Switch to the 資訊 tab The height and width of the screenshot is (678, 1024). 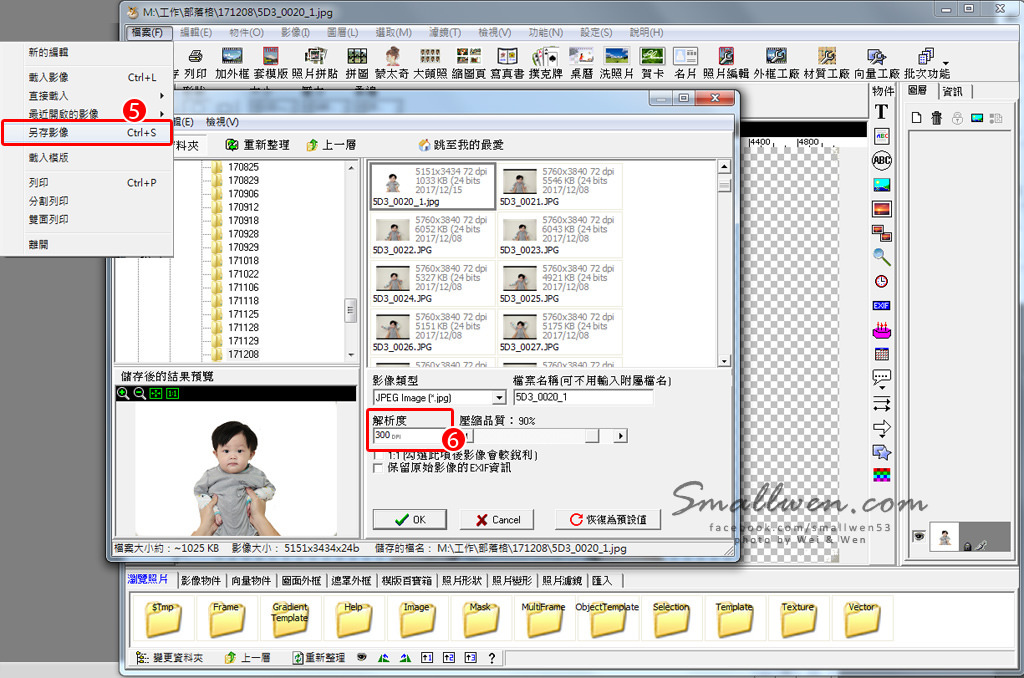pos(952,91)
